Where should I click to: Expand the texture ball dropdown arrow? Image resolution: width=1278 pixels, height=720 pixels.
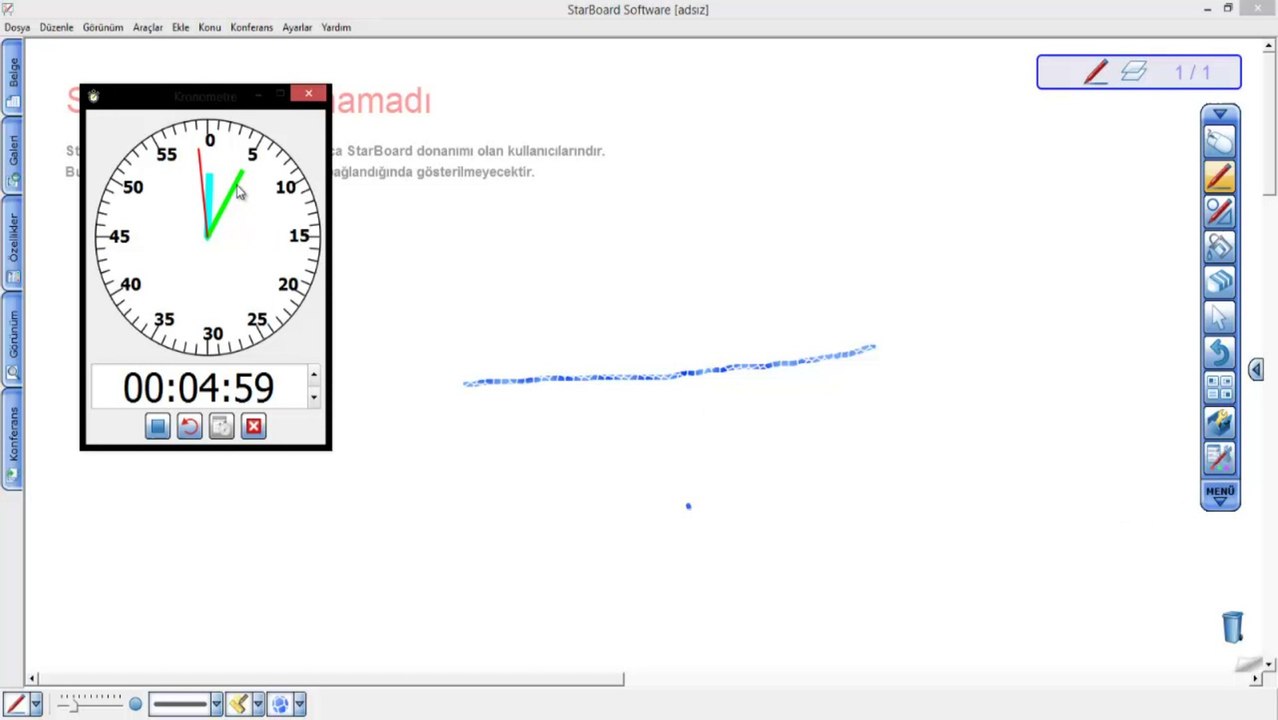point(300,704)
